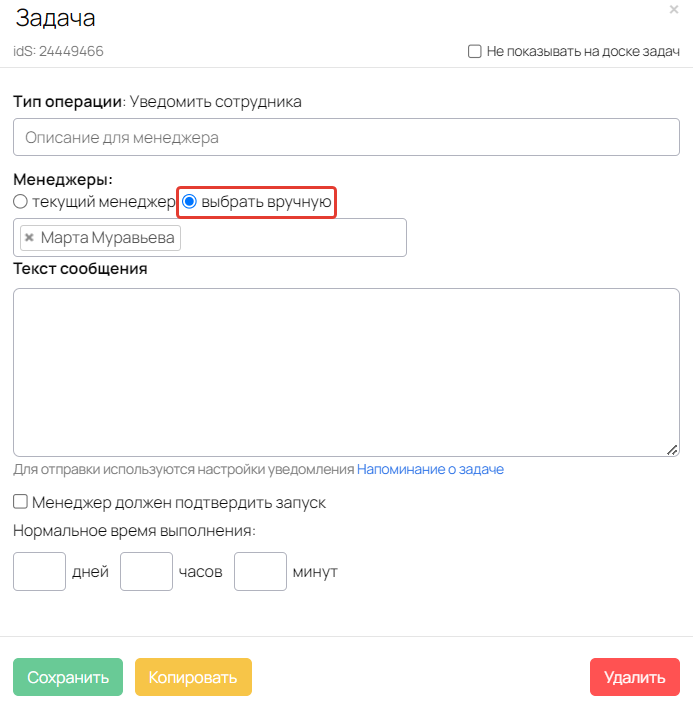Select the "выбрать вручную" radio option
Screen dimensions: 693x707
[x=189, y=202]
